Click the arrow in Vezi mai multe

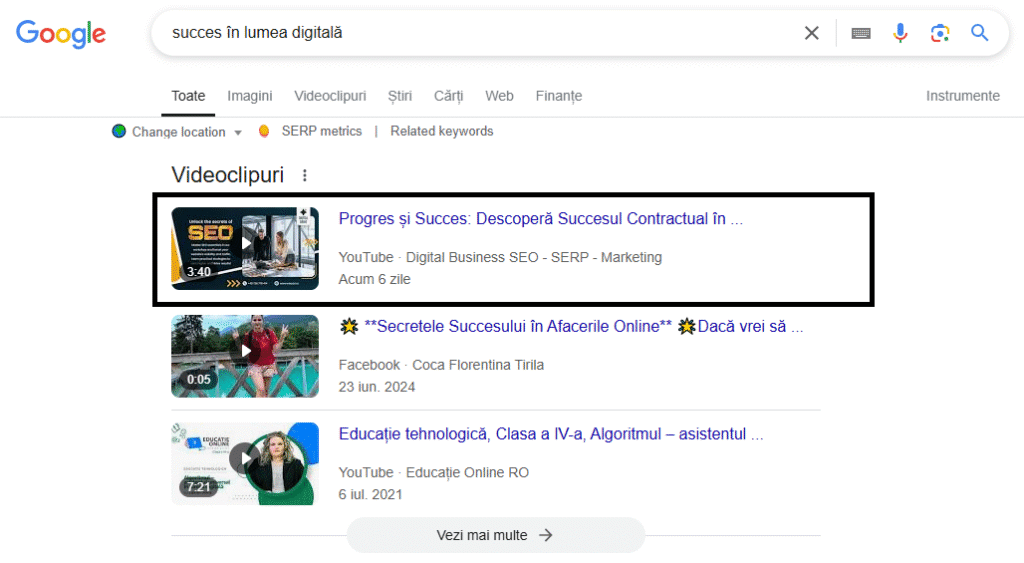pos(545,535)
